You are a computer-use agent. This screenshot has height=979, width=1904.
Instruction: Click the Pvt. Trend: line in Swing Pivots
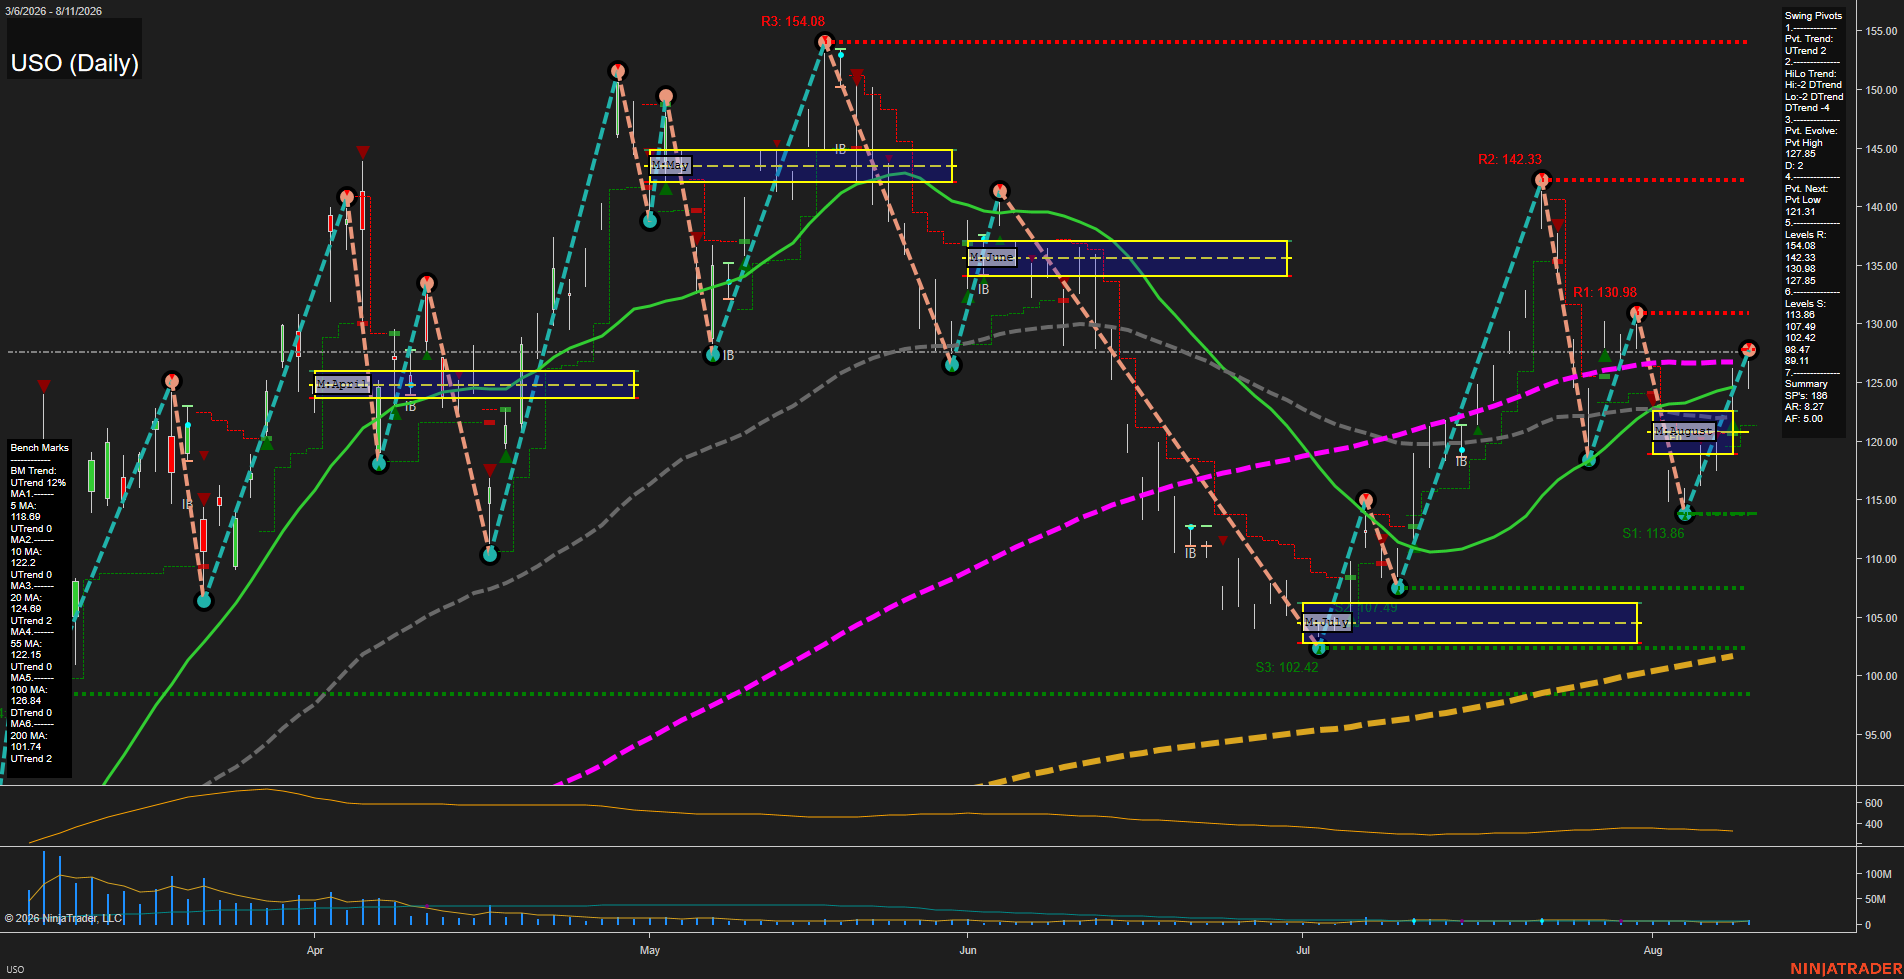(1809, 39)
